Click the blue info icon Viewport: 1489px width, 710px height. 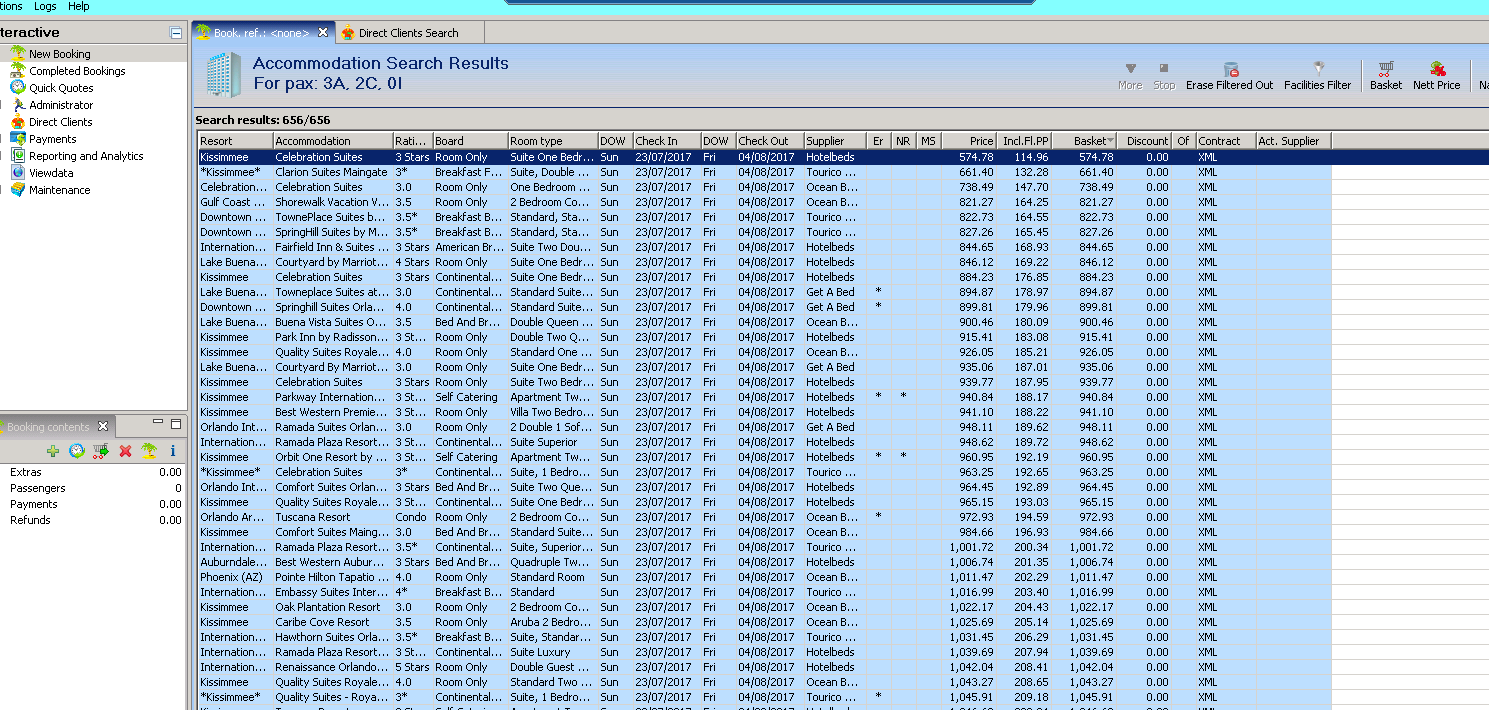[x=172, y=451]
